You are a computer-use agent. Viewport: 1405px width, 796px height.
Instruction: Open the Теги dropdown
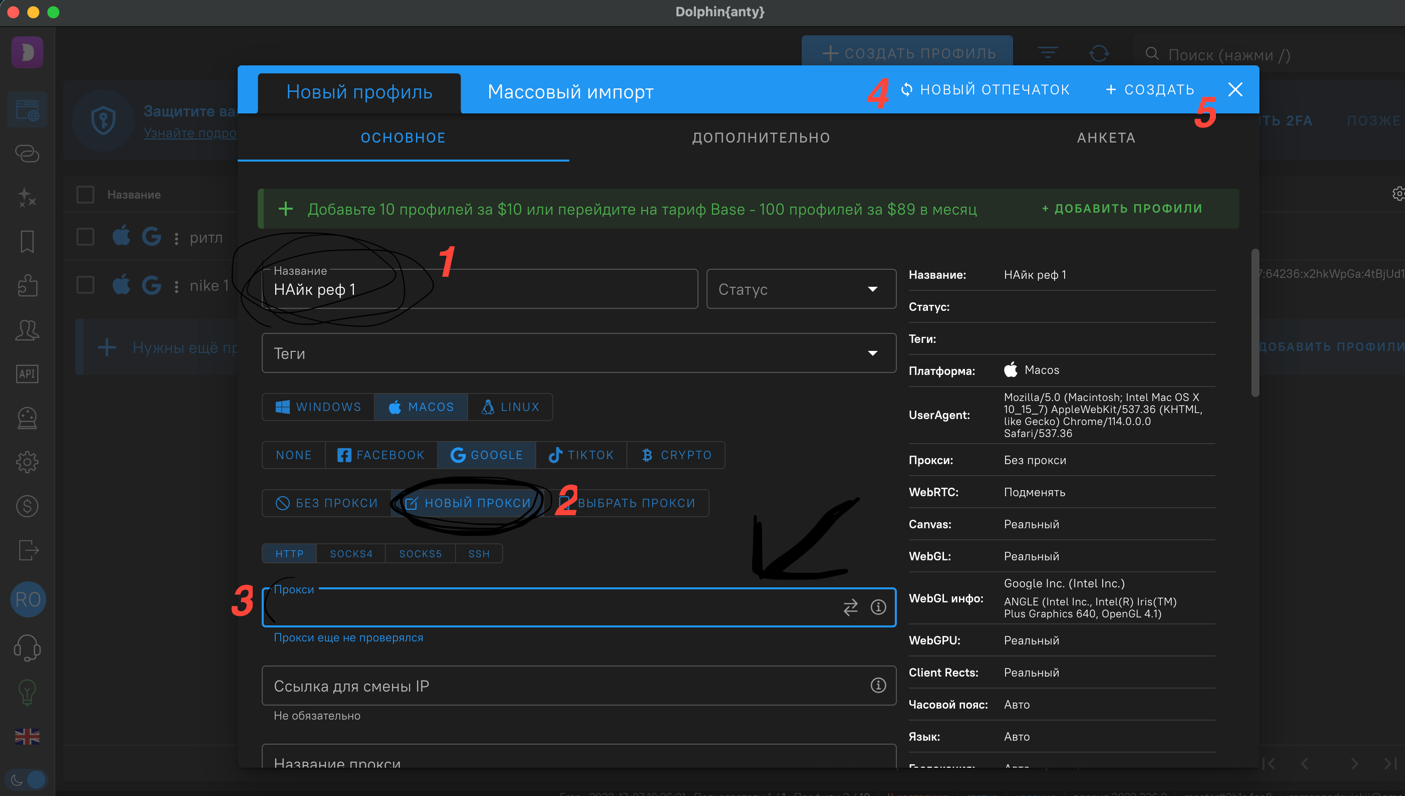pyautogui.click(x=579, y=353)
